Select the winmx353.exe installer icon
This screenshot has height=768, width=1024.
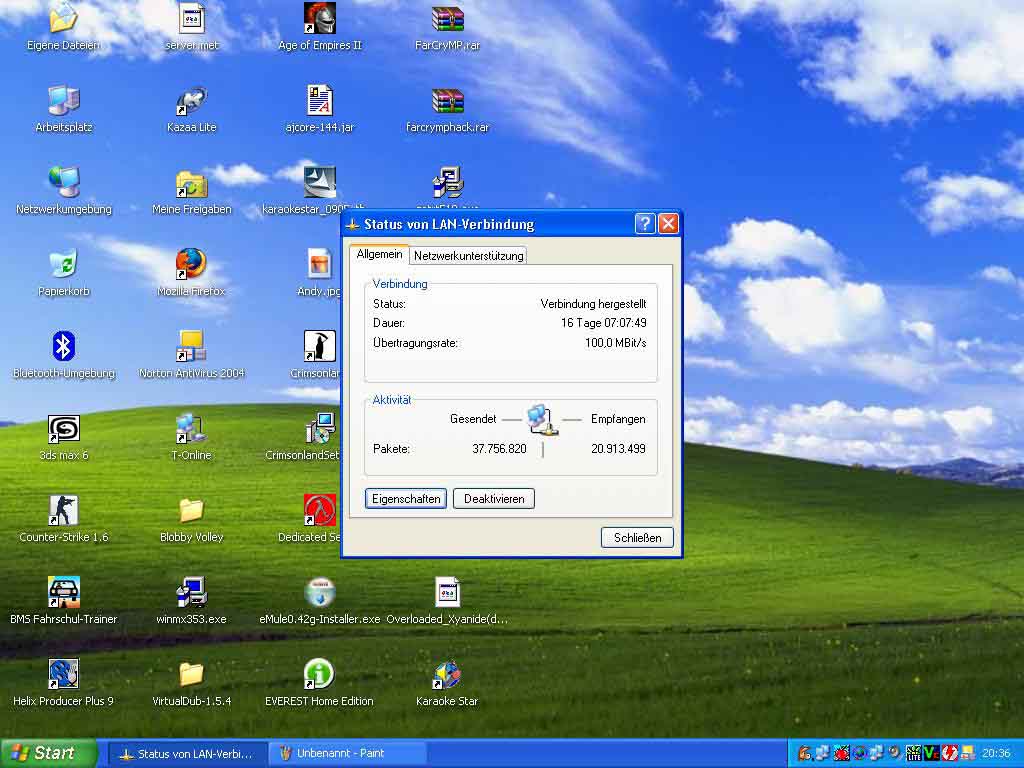191,601
